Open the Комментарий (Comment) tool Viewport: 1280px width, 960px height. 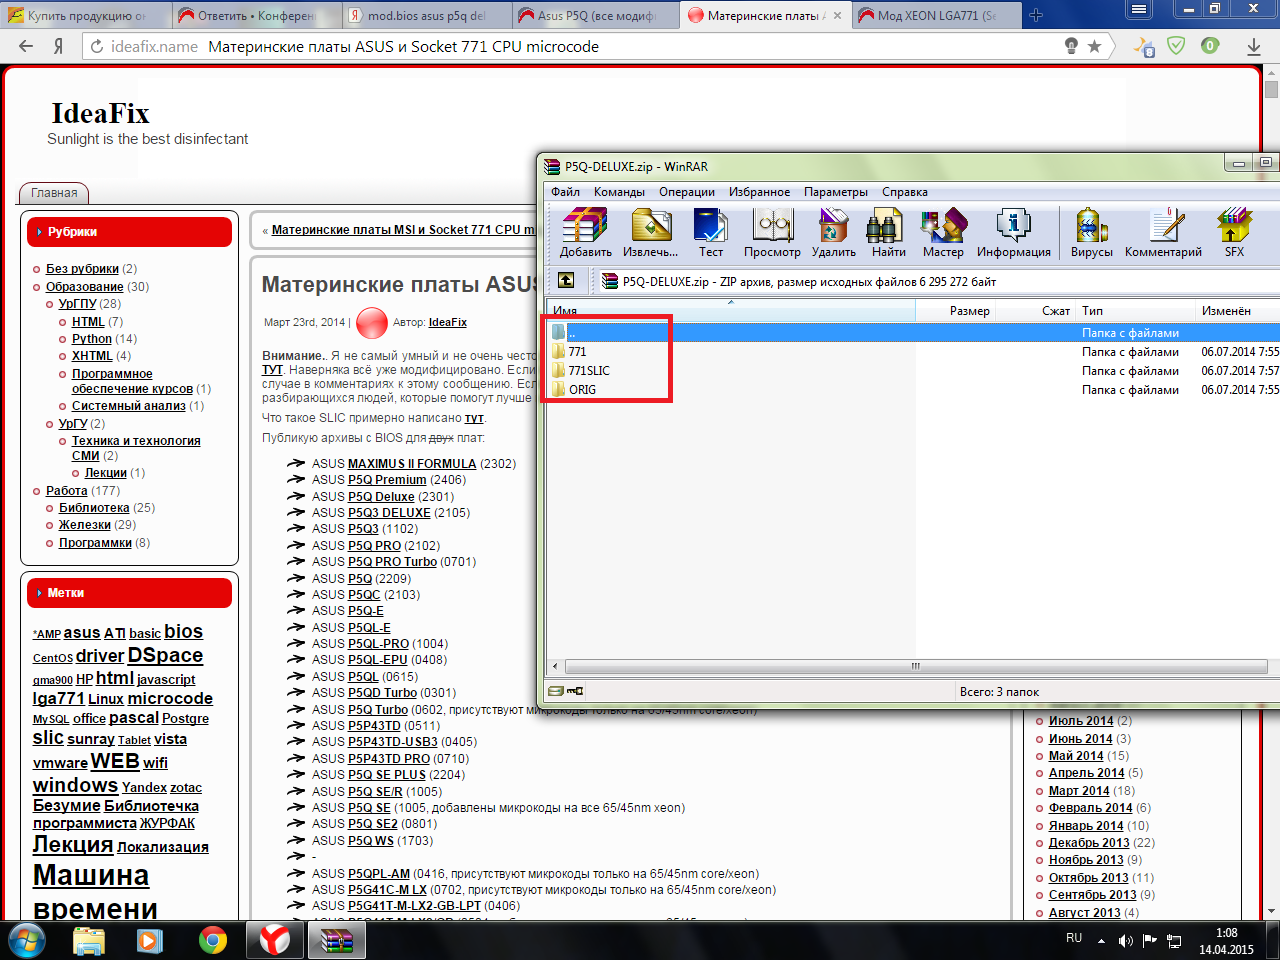(x=1163, y=233)
